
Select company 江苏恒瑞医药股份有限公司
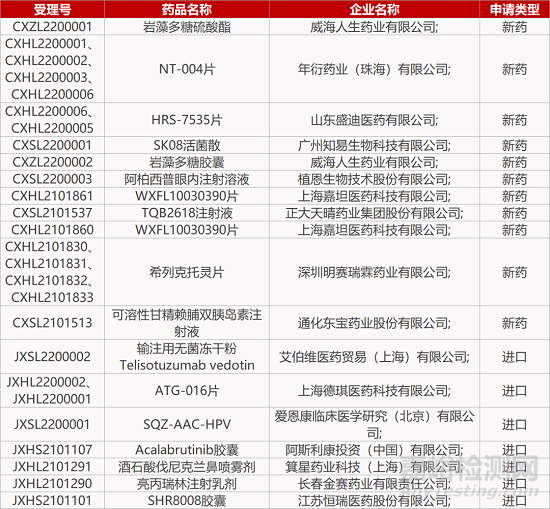click(374, 500)
